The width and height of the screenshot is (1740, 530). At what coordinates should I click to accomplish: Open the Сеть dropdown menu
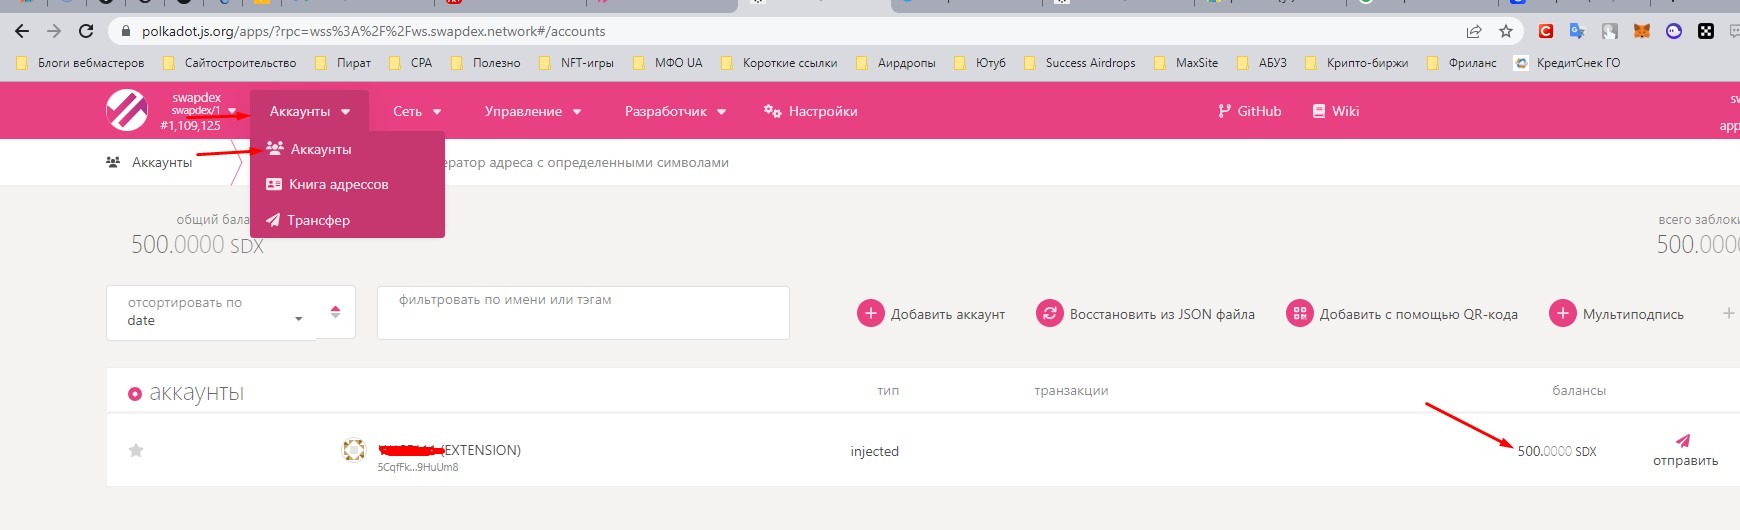(x=417, y=111)
